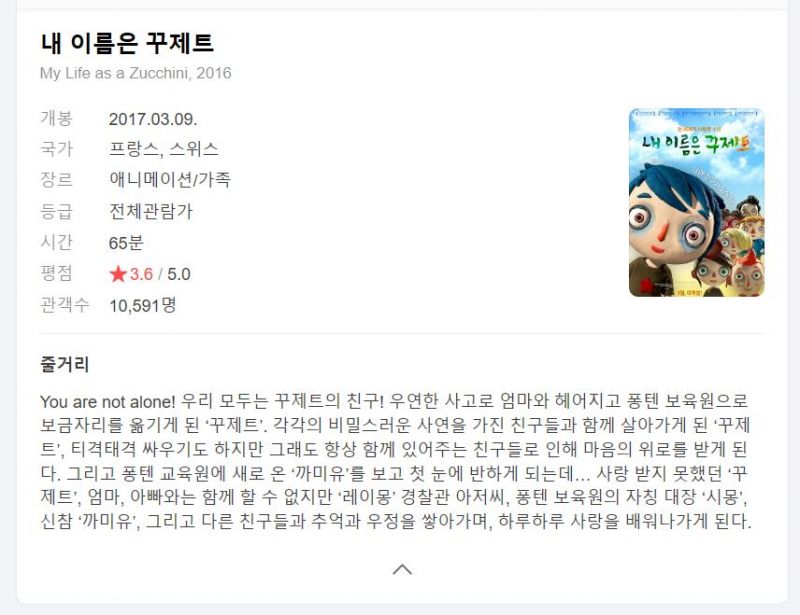Click the movie title 내 이름은 꾸제트

tap(127, 43)
